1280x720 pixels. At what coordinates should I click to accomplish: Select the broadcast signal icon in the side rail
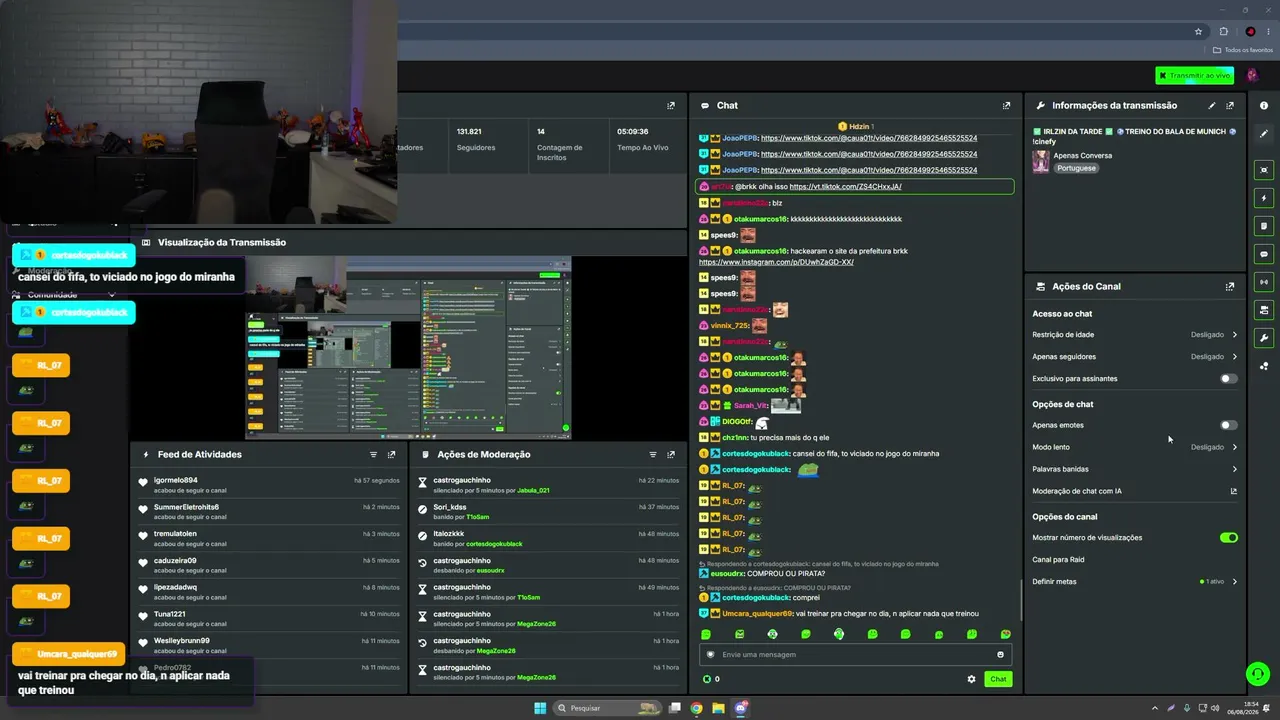(1264, 282)
